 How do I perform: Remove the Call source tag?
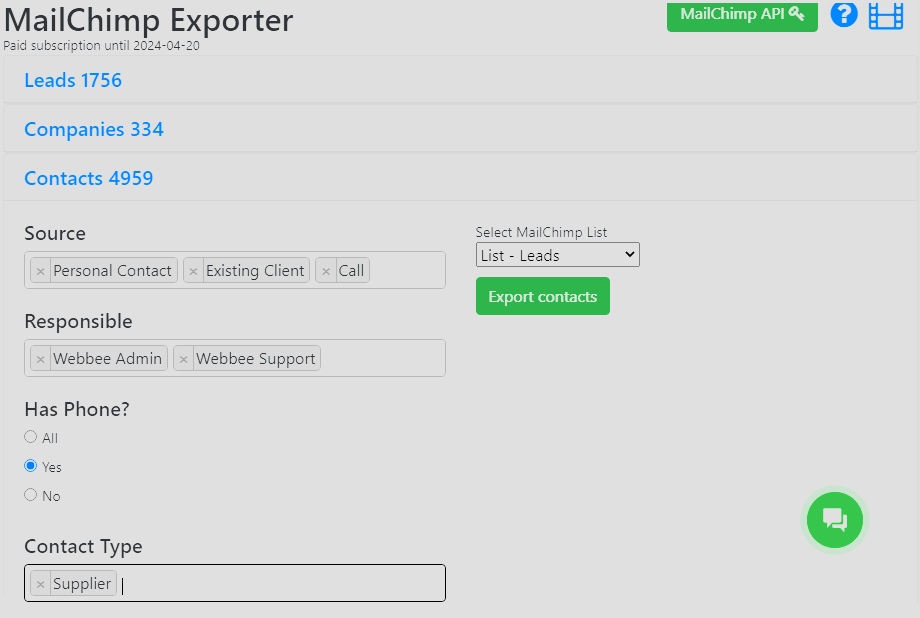coord(326,271)
